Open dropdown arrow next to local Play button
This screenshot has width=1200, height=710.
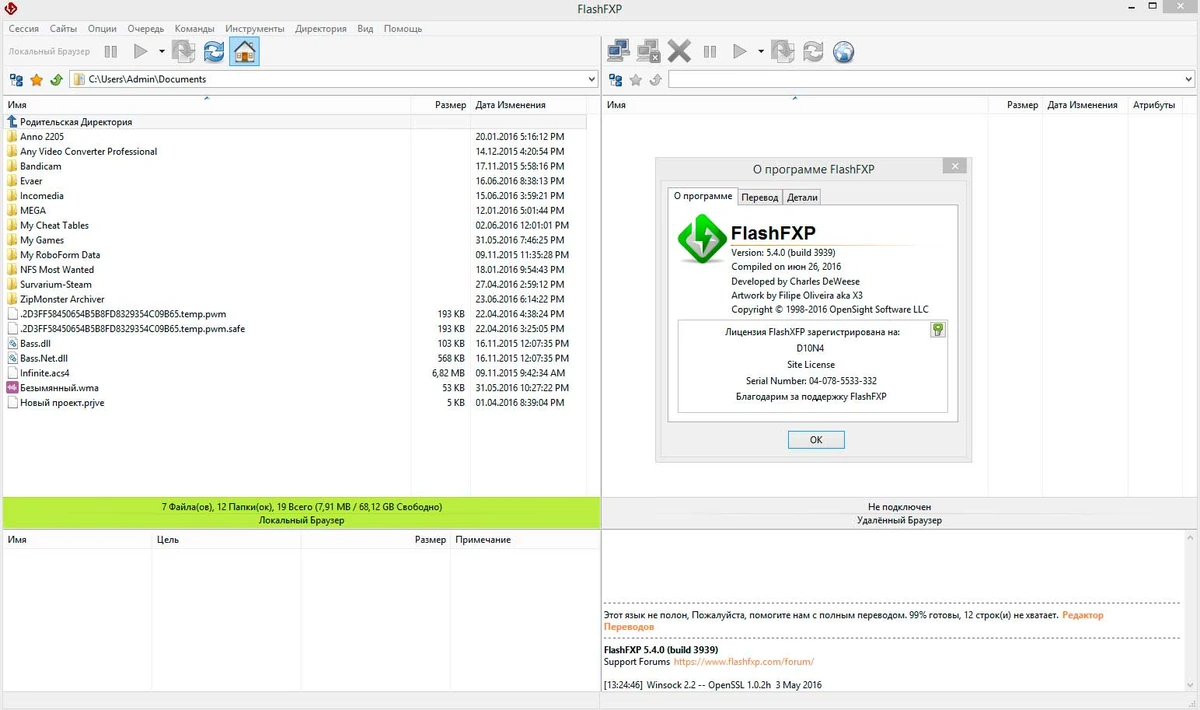pos(161,51)
